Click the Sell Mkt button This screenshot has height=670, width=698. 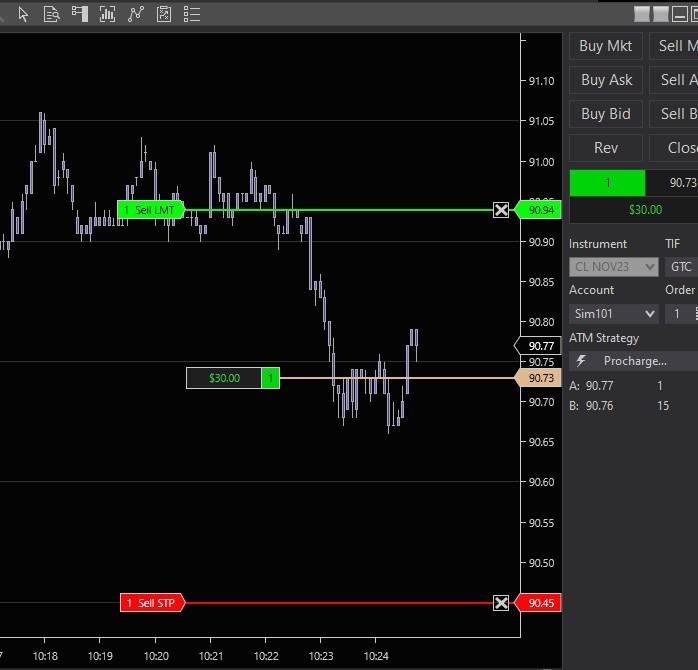[x=674, y=46]
